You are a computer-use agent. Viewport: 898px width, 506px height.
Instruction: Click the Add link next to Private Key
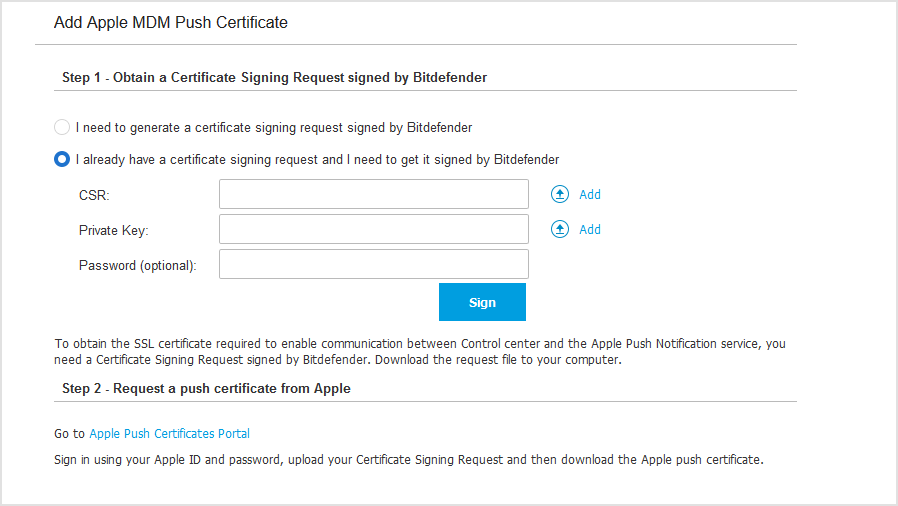click(590, 229)
